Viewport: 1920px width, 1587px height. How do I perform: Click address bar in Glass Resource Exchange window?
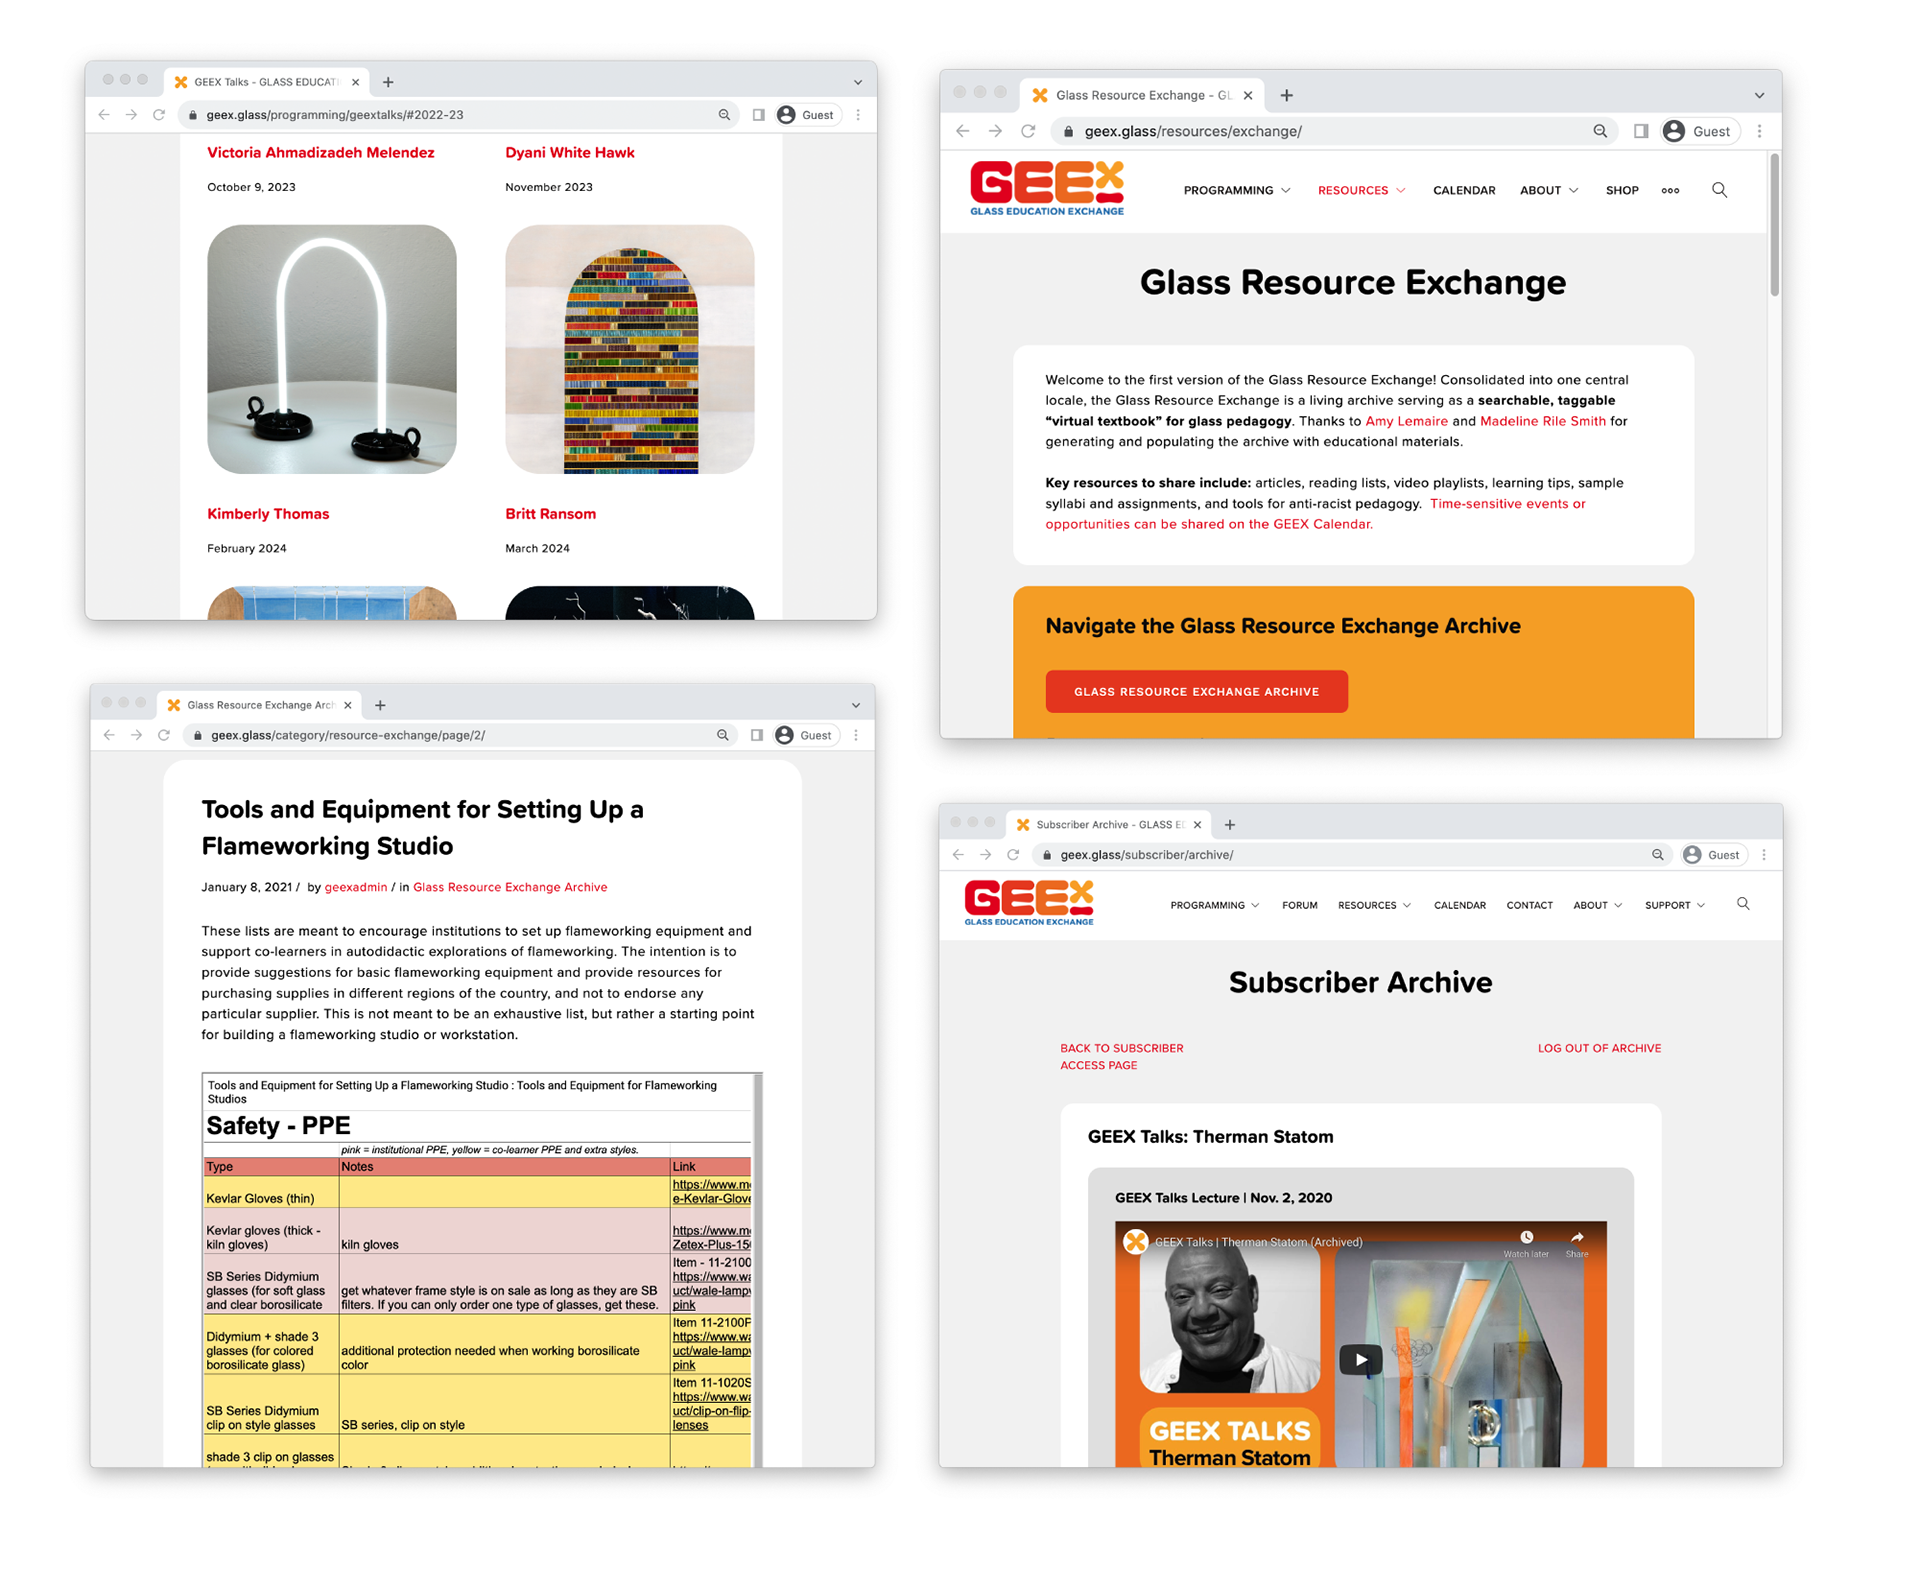tap(1335, 131)
